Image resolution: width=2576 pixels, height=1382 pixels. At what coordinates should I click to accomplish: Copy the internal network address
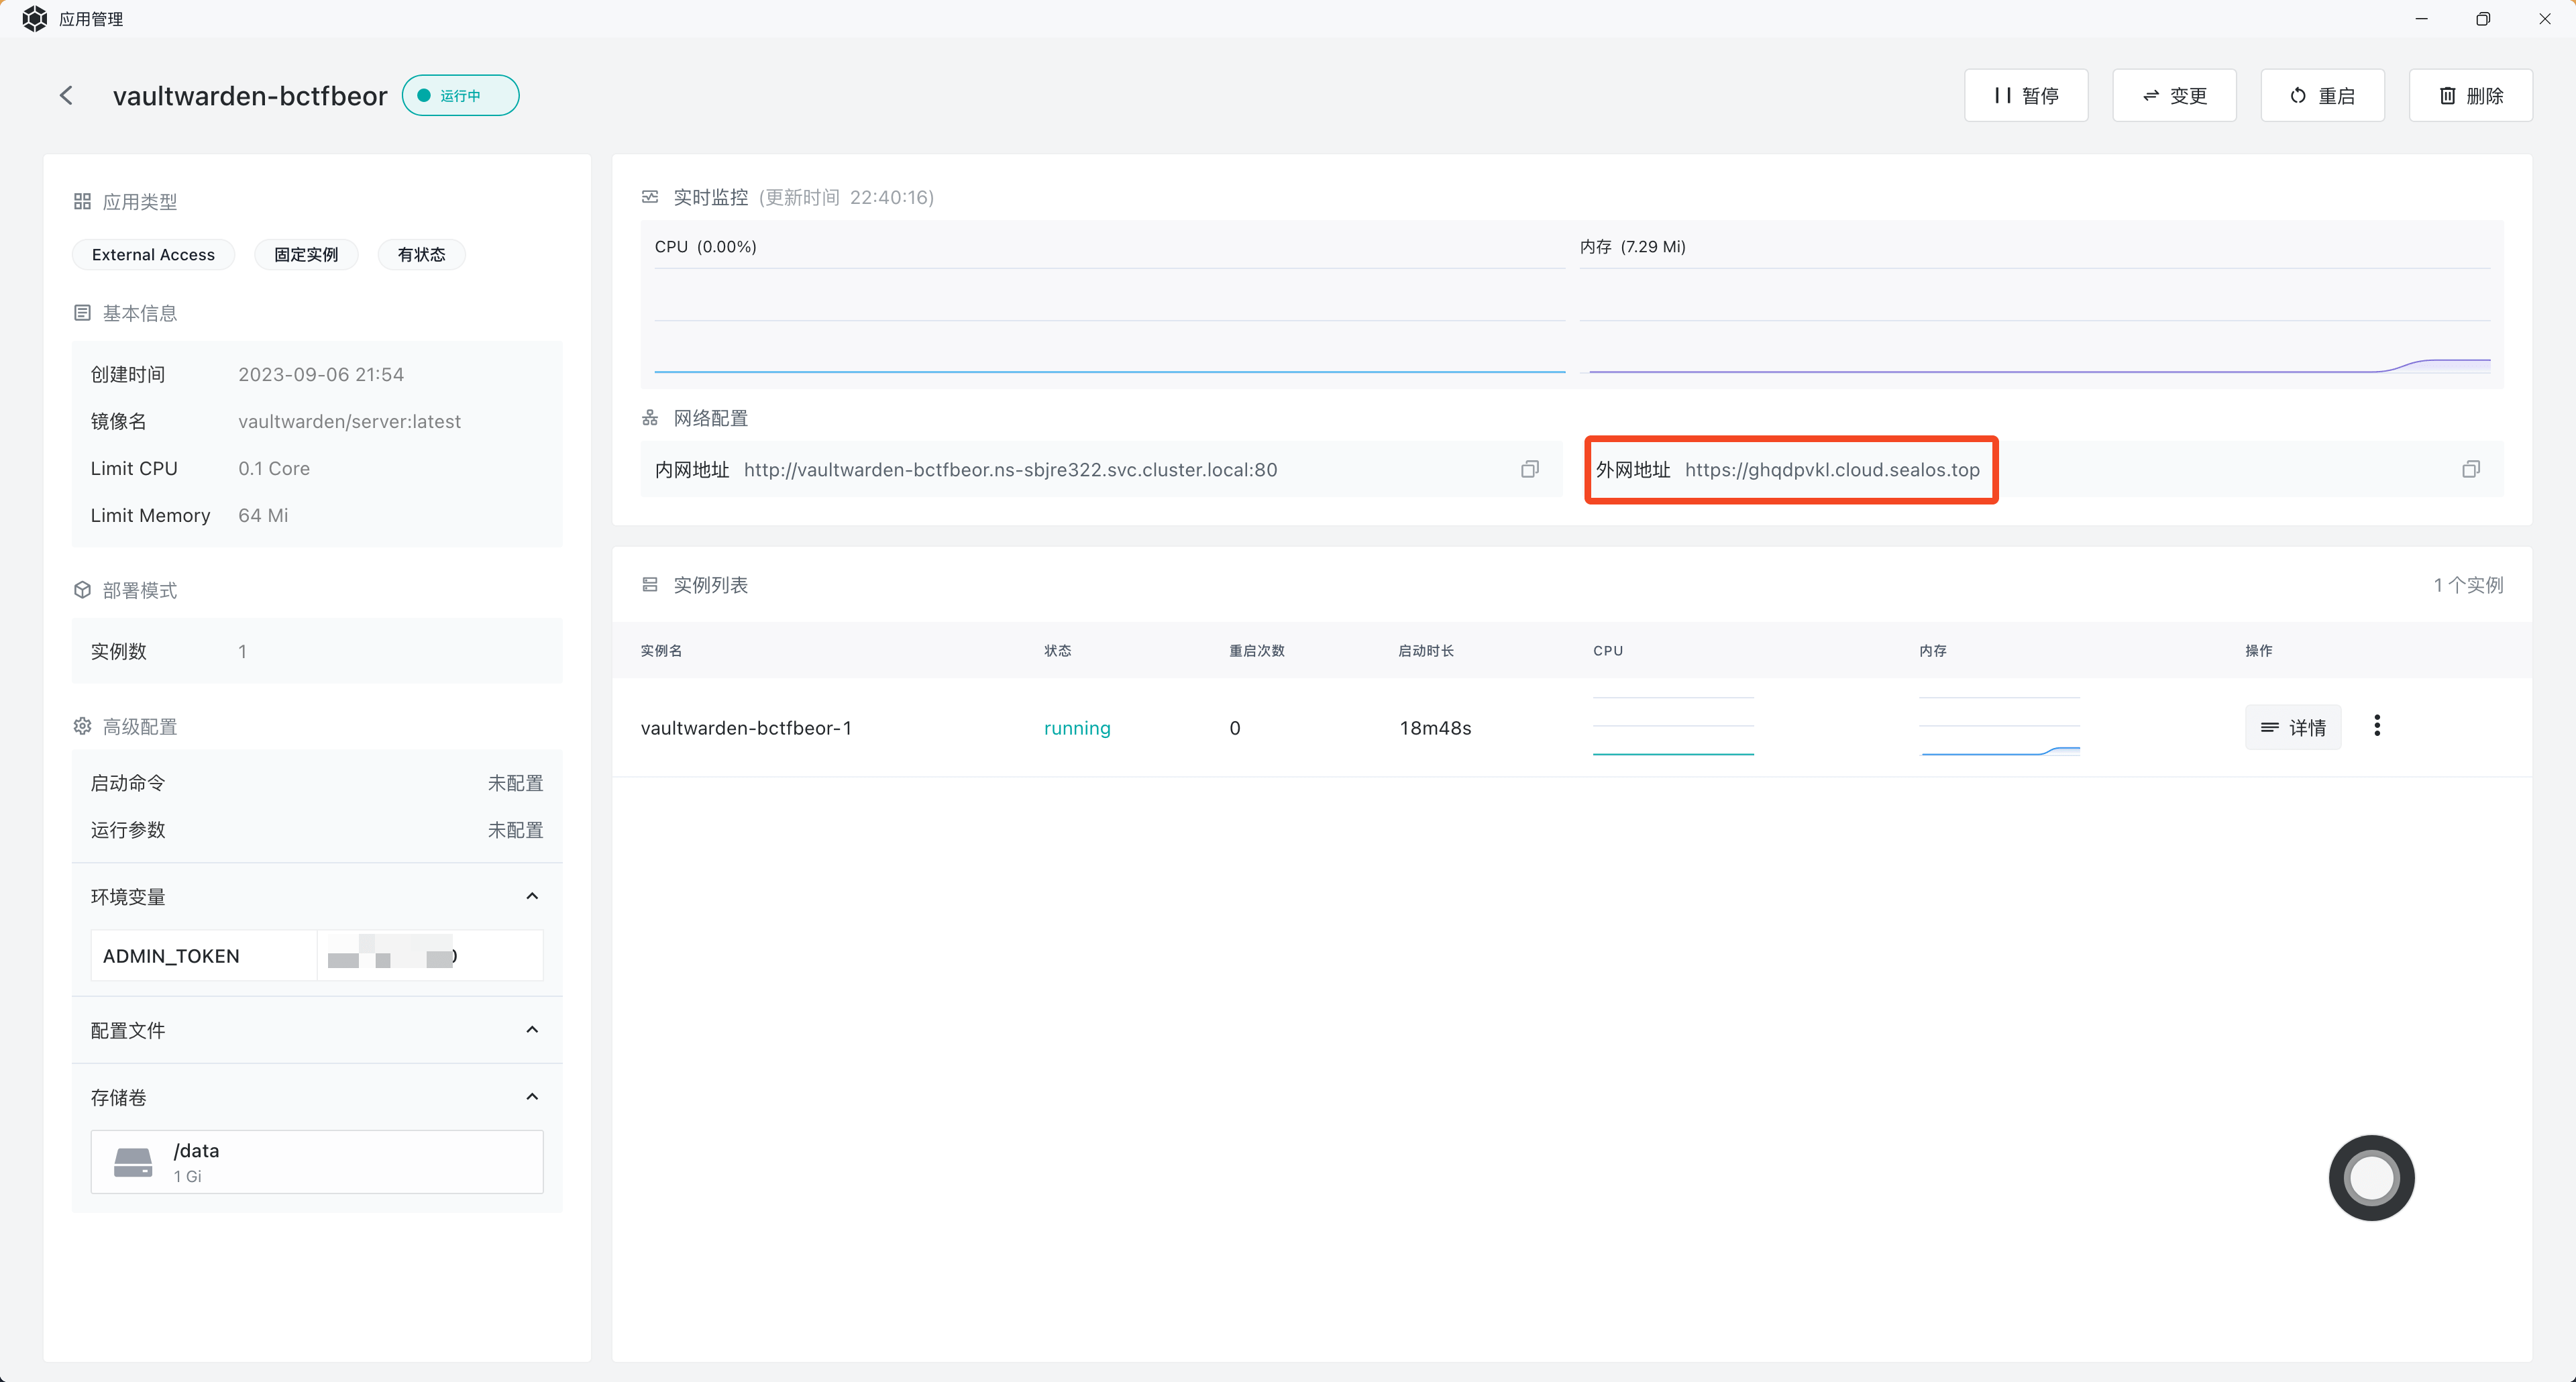point(1529,469)
